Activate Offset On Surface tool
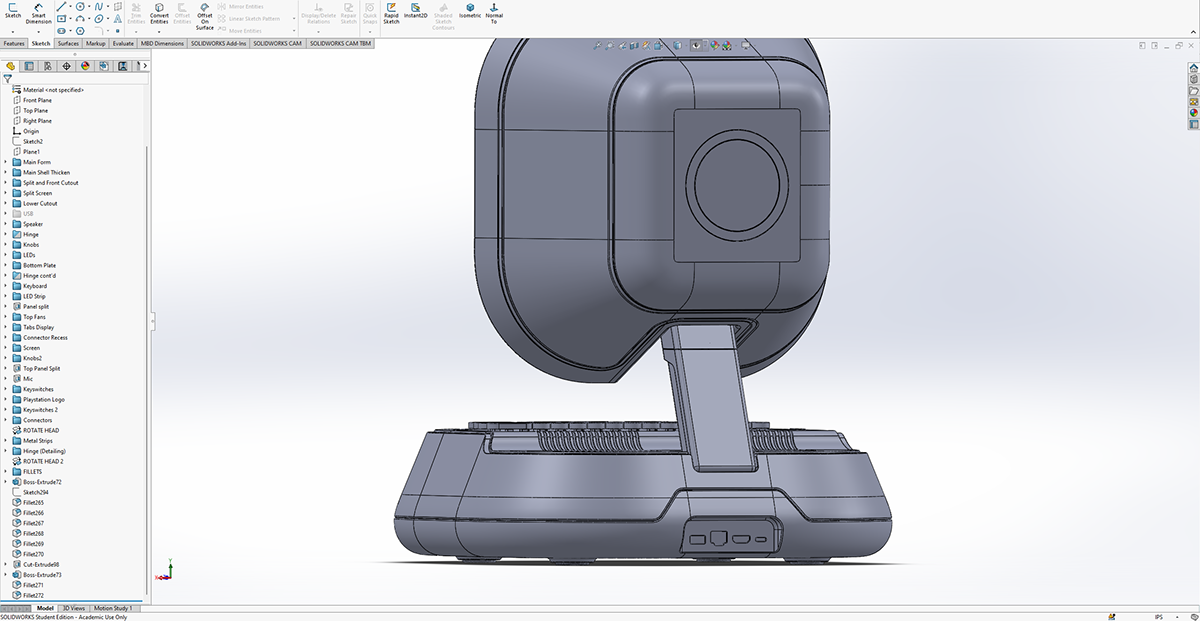This screenshot has width=1200, height=621. click(204, 14)
